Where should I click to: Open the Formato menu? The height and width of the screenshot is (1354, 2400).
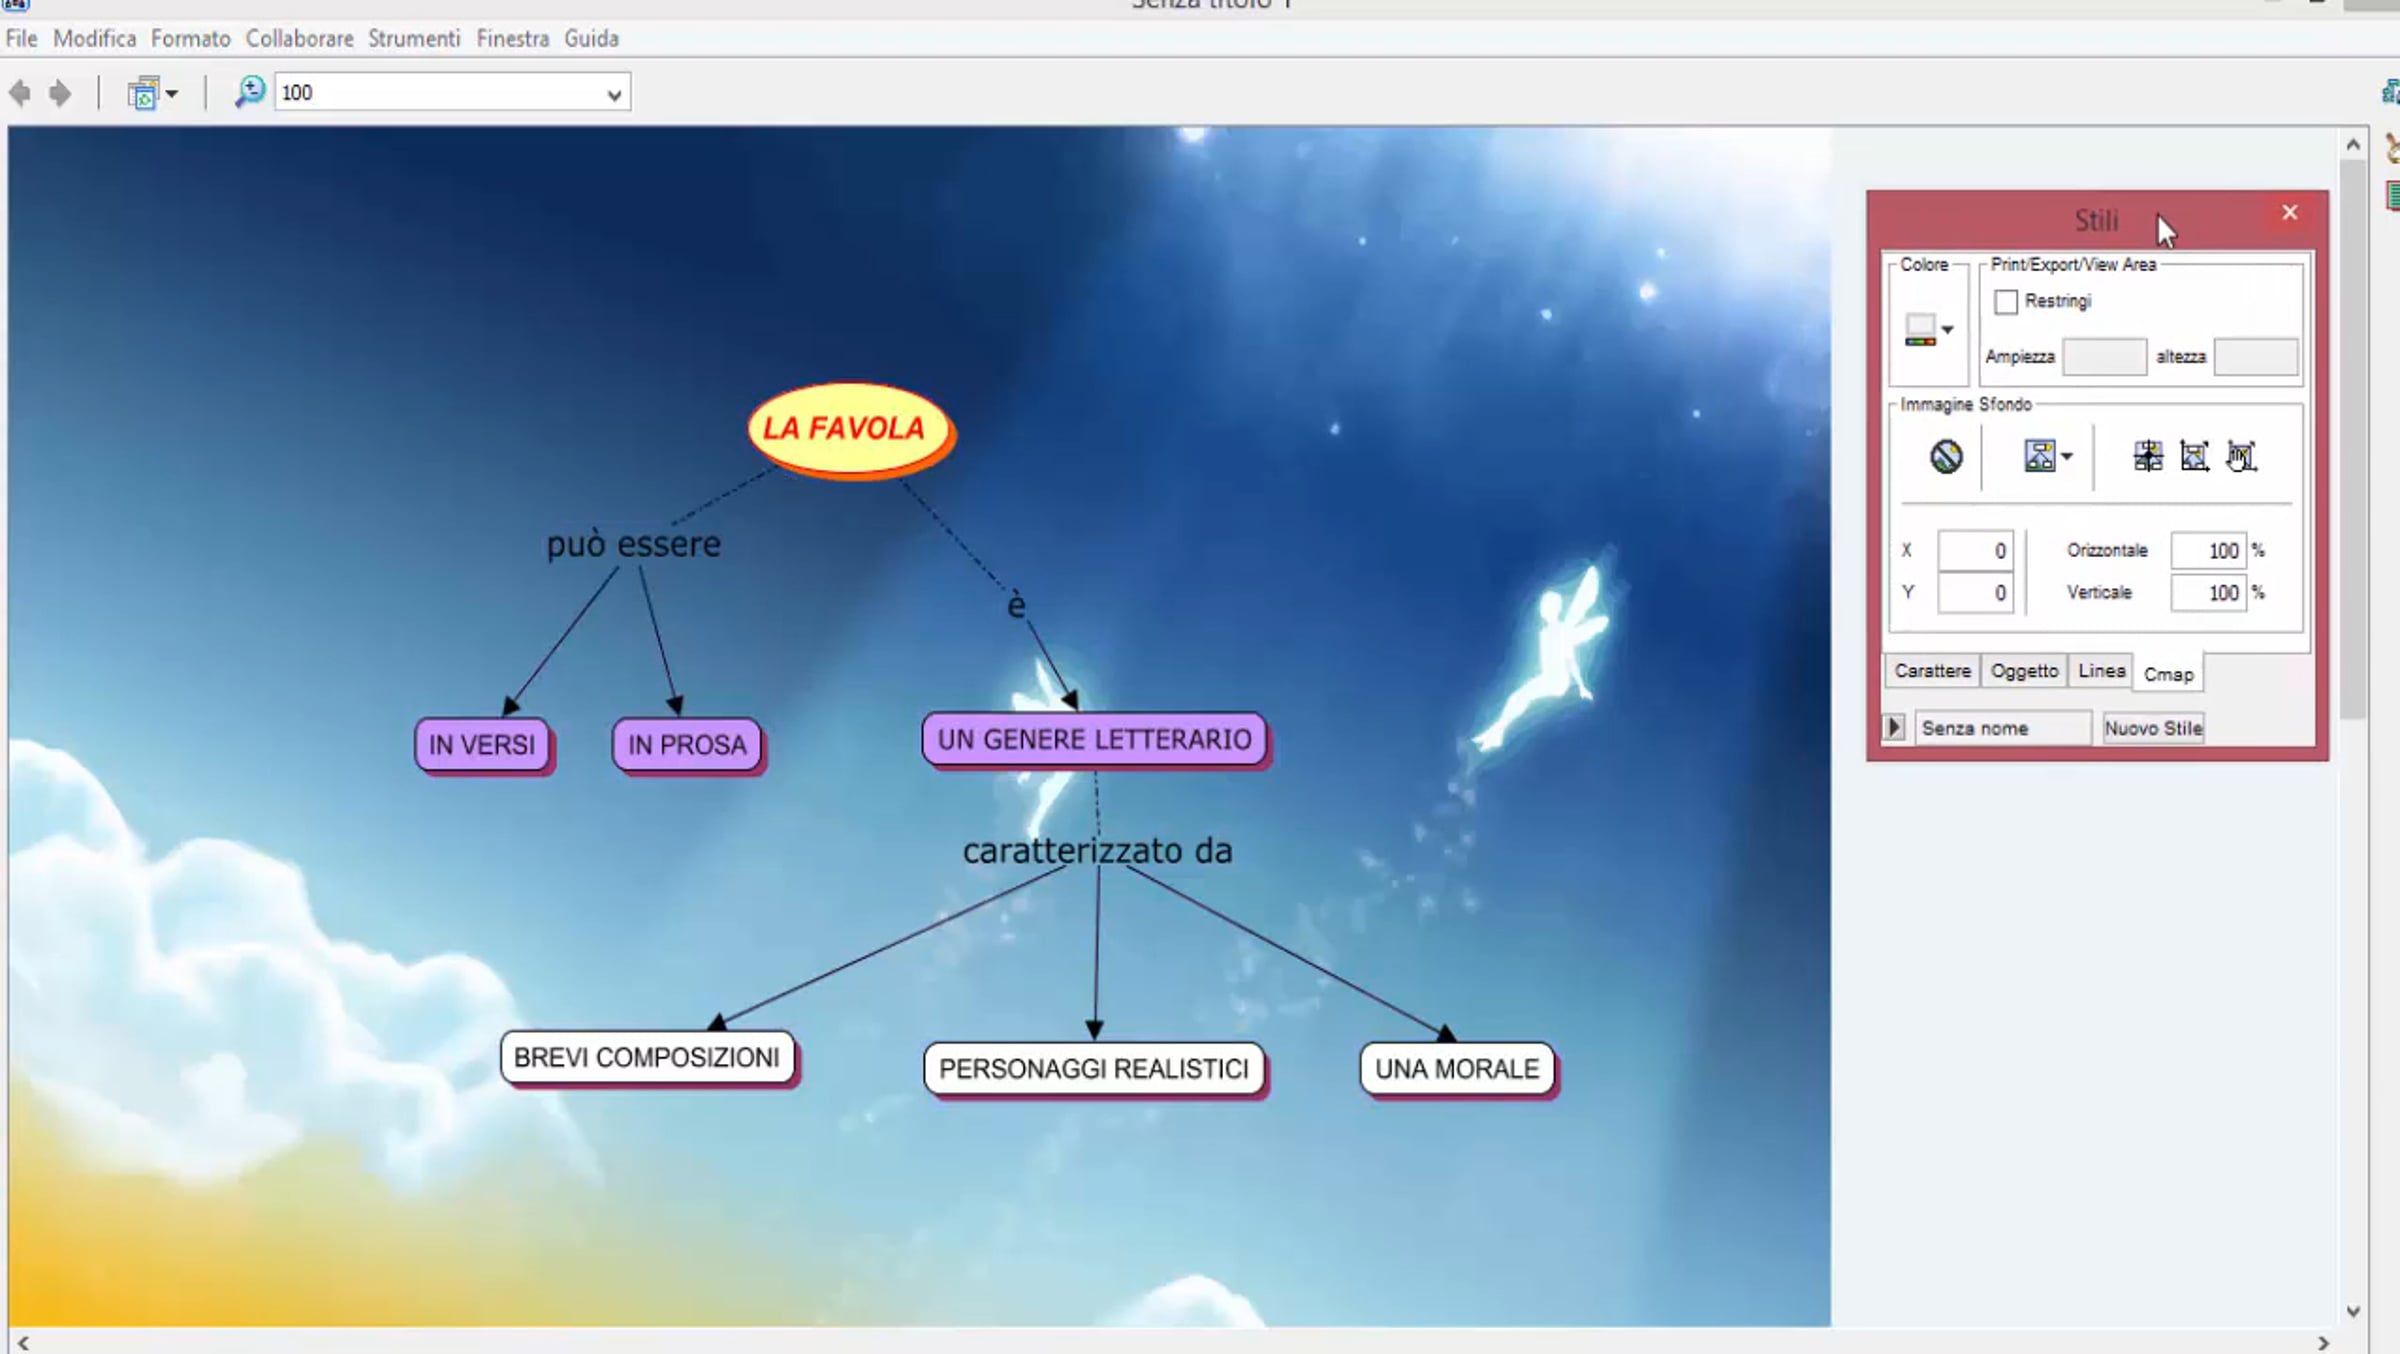190,39
